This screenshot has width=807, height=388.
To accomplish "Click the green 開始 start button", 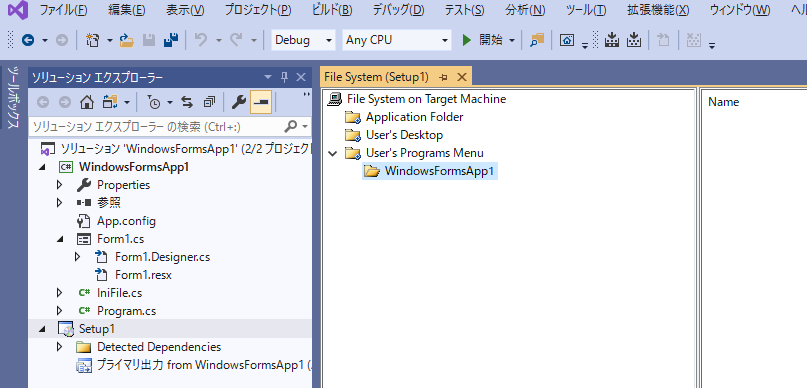I will [482, 40].
